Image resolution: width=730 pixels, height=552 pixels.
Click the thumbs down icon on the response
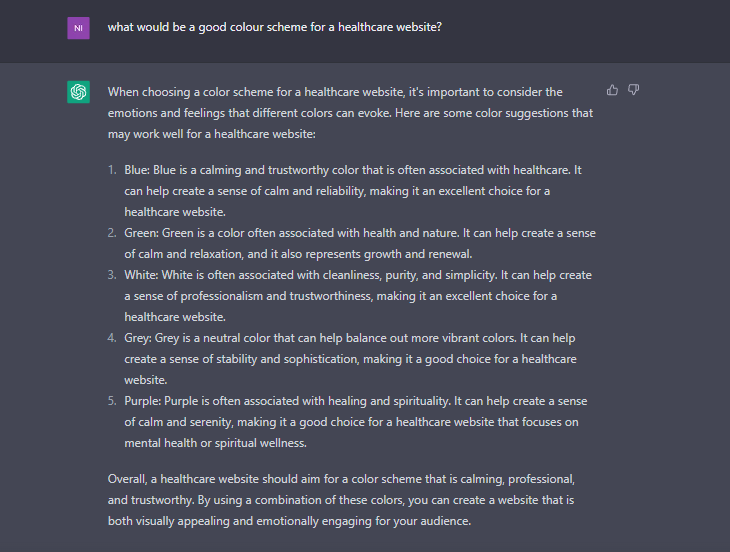[x=633, y=90]
